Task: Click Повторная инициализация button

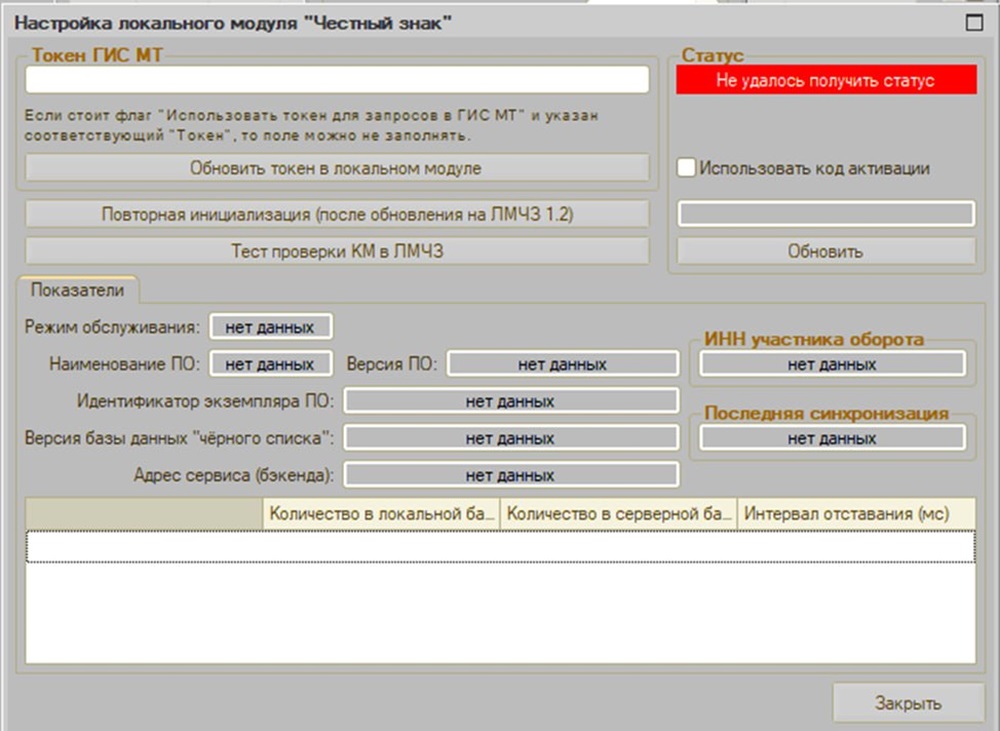Action: point(337,214)
